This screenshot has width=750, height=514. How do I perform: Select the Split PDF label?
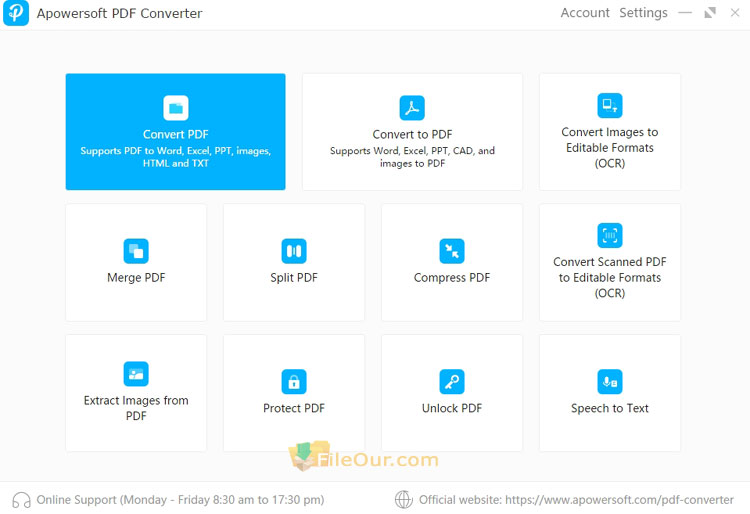(x=294, y=278)
